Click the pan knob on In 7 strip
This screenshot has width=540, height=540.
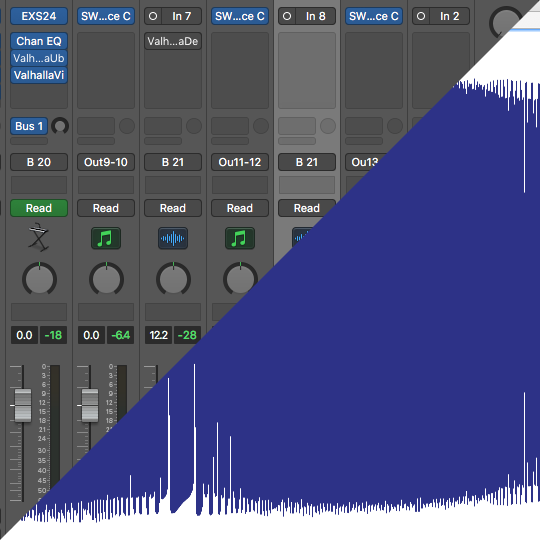(173, 279)
